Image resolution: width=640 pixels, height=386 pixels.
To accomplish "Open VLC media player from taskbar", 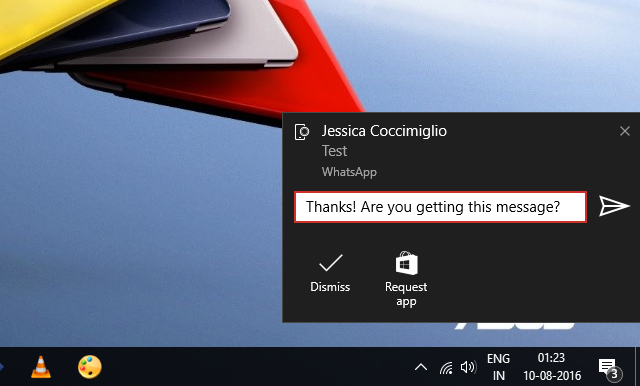I will tap(41, 366).
